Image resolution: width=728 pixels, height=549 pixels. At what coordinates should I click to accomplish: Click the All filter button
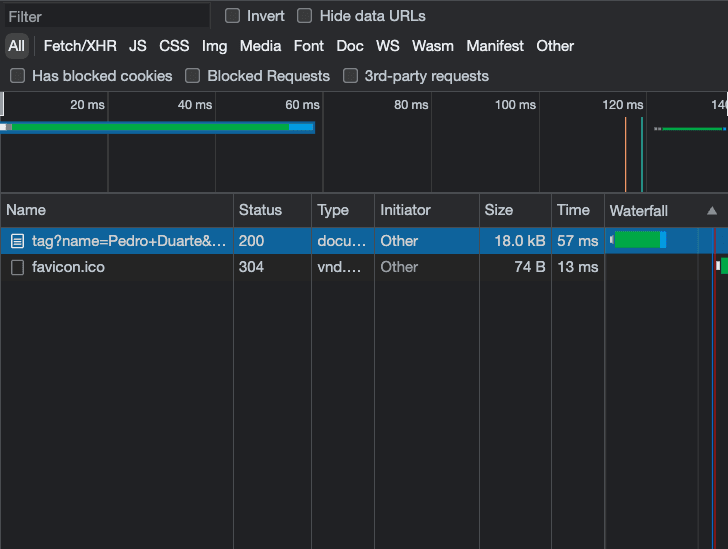pyautogui.click(x=16, y=46)
